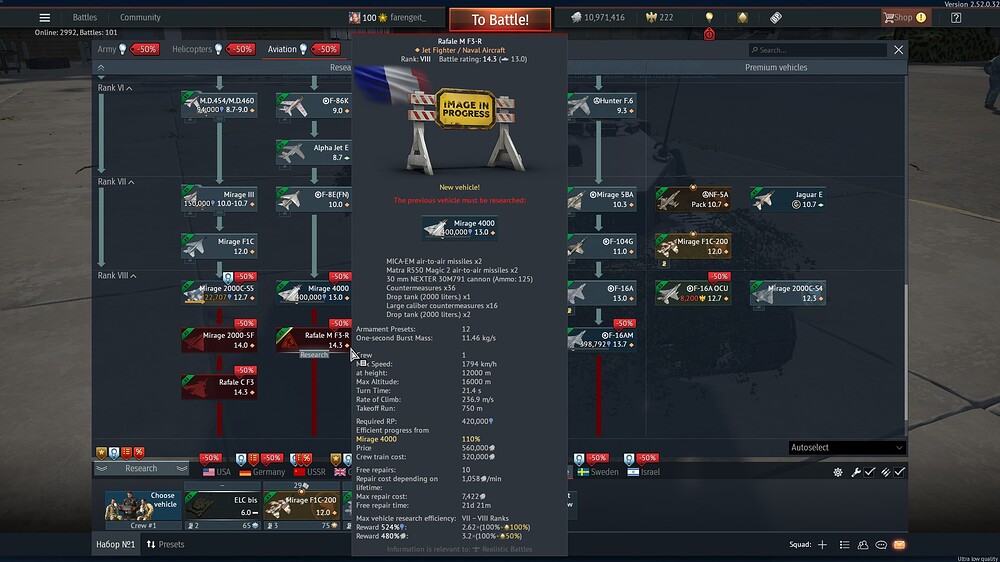This screenshot has height=562, width=1000.
Task: Open the orange mail envelope icon
Action: (899, 545)
